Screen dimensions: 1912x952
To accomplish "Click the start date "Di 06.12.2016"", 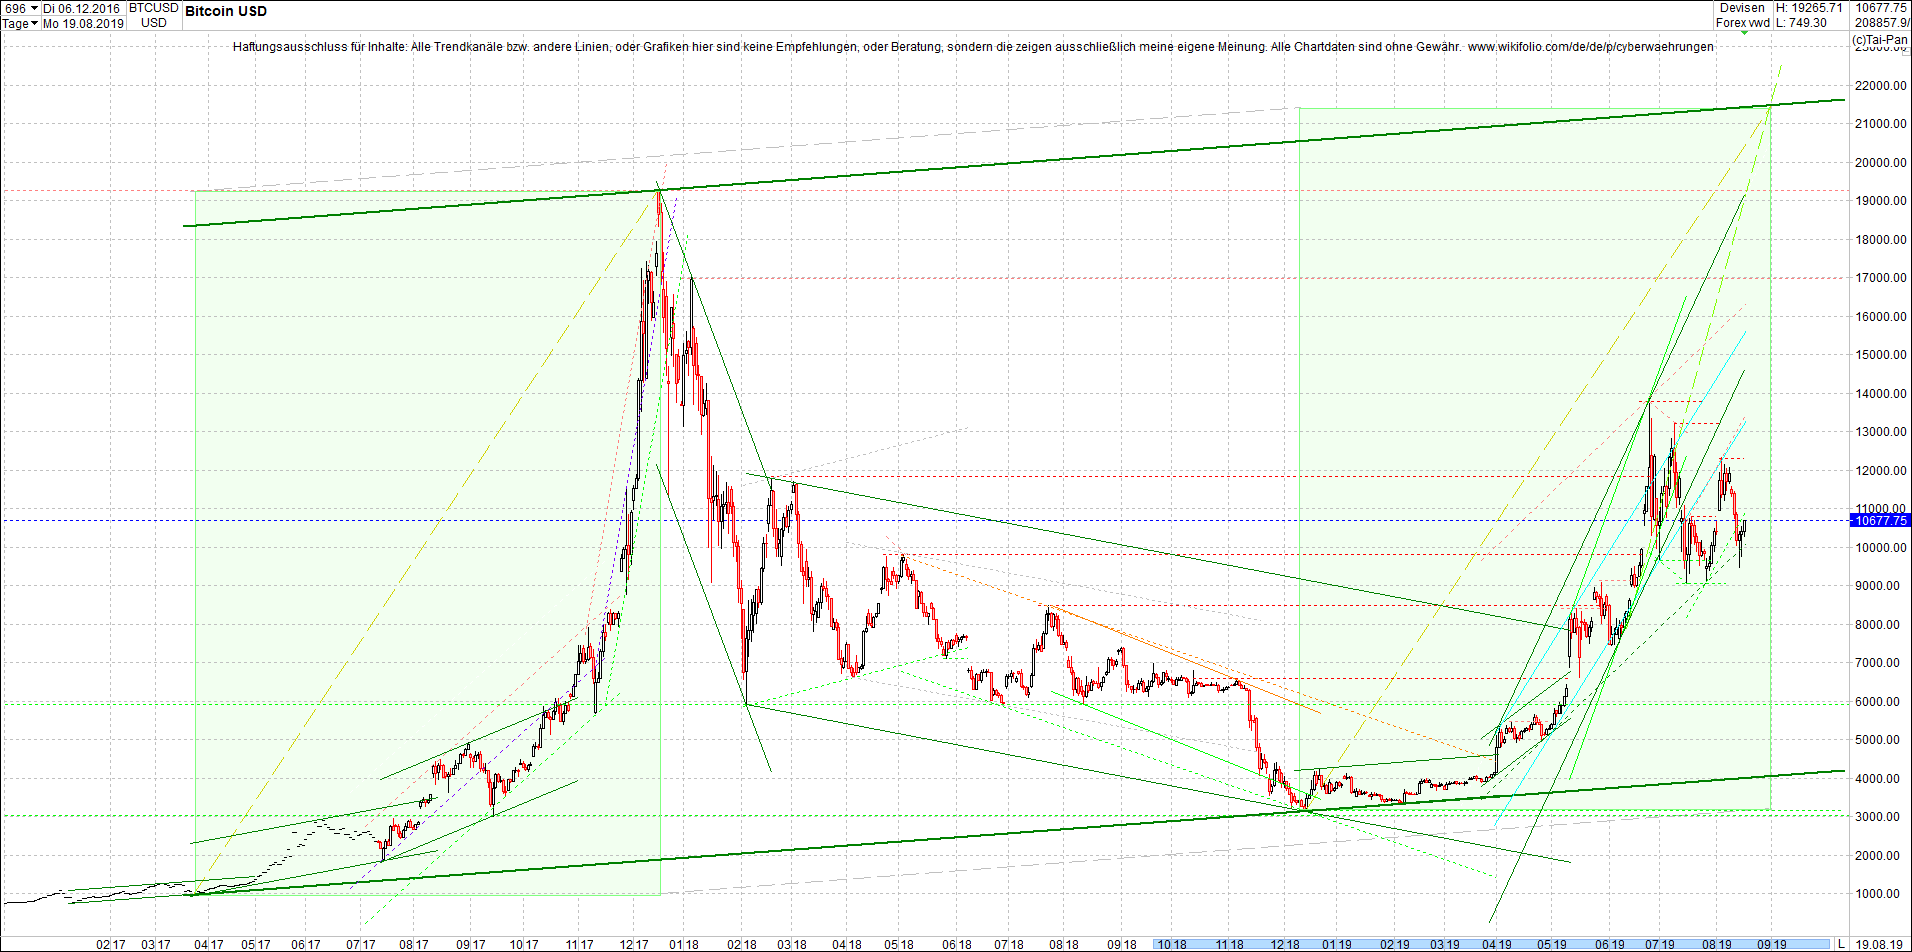I will tap(80, 8).
